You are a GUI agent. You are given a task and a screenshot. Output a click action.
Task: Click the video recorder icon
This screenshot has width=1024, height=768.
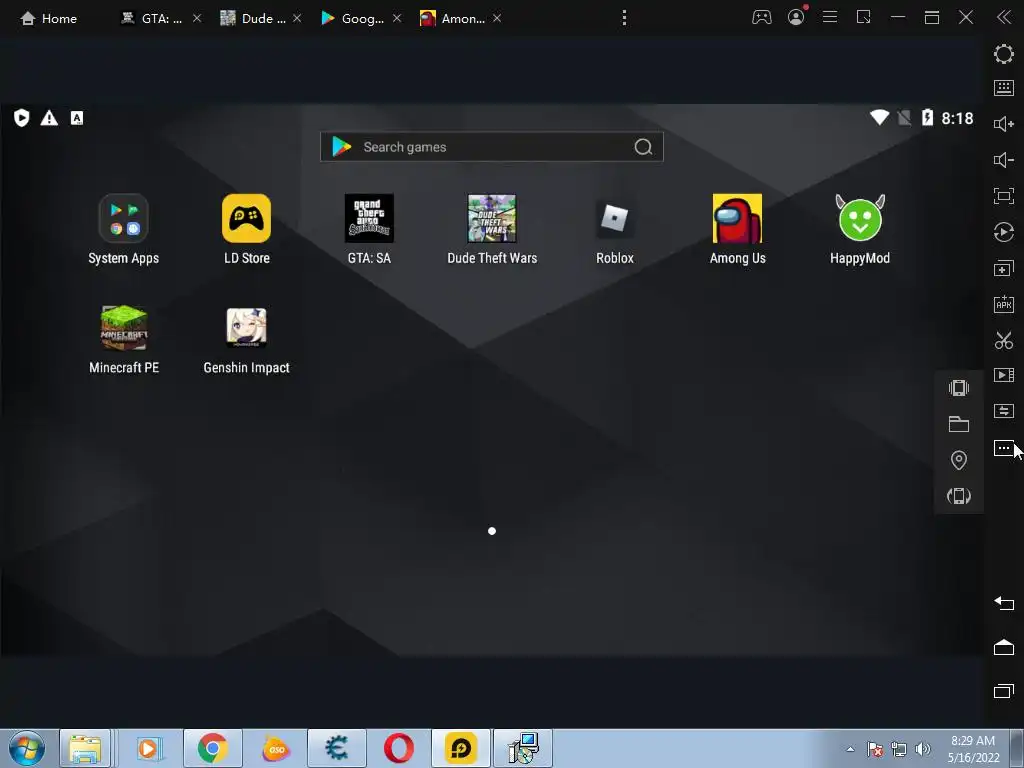point(1004,375)
